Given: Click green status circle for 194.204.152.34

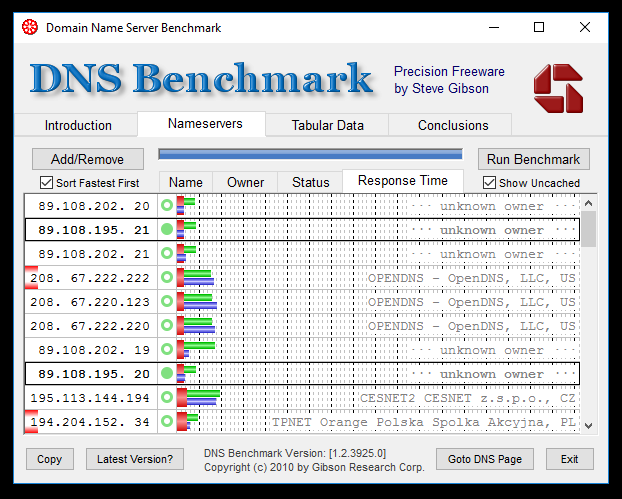Looking at the screenshot, I should [167, 422].
